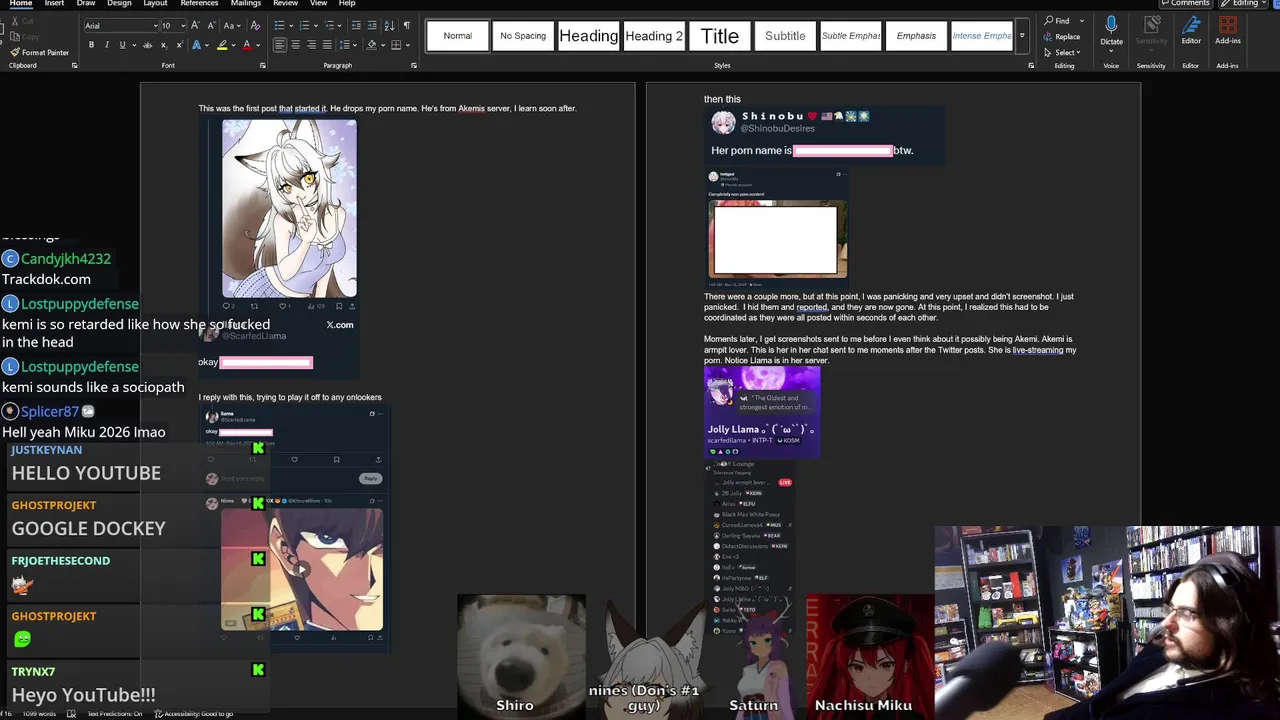1280x720 pixels.
Task: Apply yellow text highlight color
Action: click(221, 45)
